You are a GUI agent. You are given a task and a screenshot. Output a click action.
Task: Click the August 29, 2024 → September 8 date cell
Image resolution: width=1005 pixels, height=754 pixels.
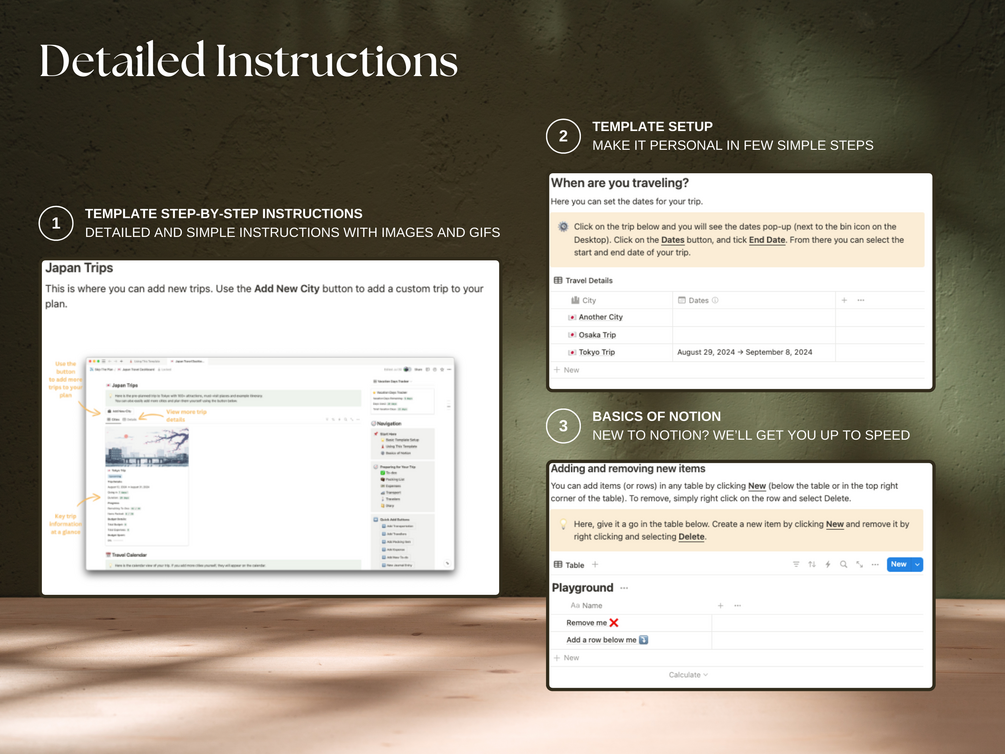754,352
